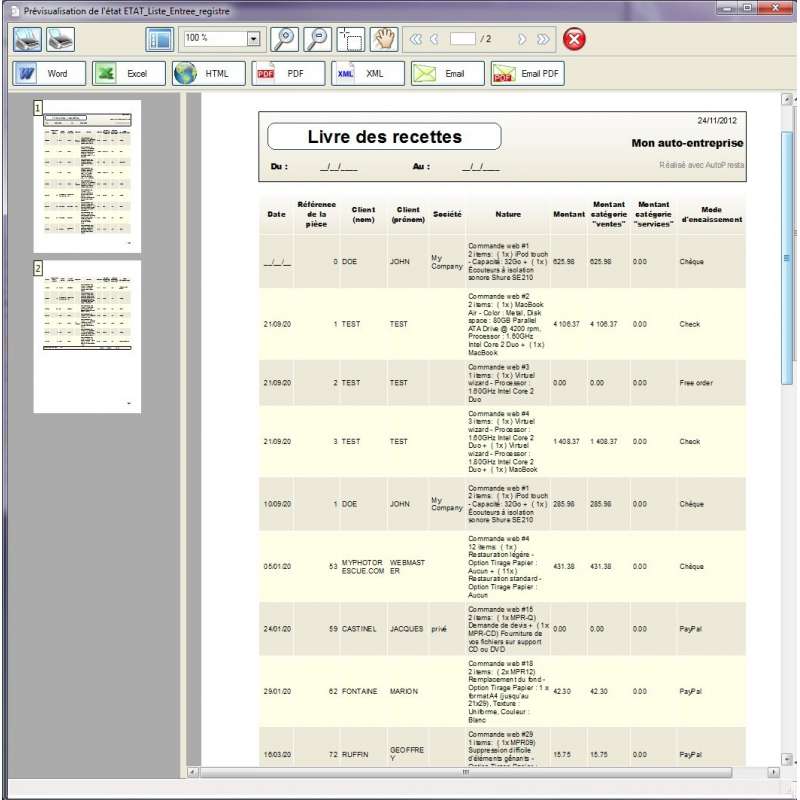Viewport: 800px width, 800px height.
Task: Click the vertical scrollbar thumb
Action: pos(787,258)
